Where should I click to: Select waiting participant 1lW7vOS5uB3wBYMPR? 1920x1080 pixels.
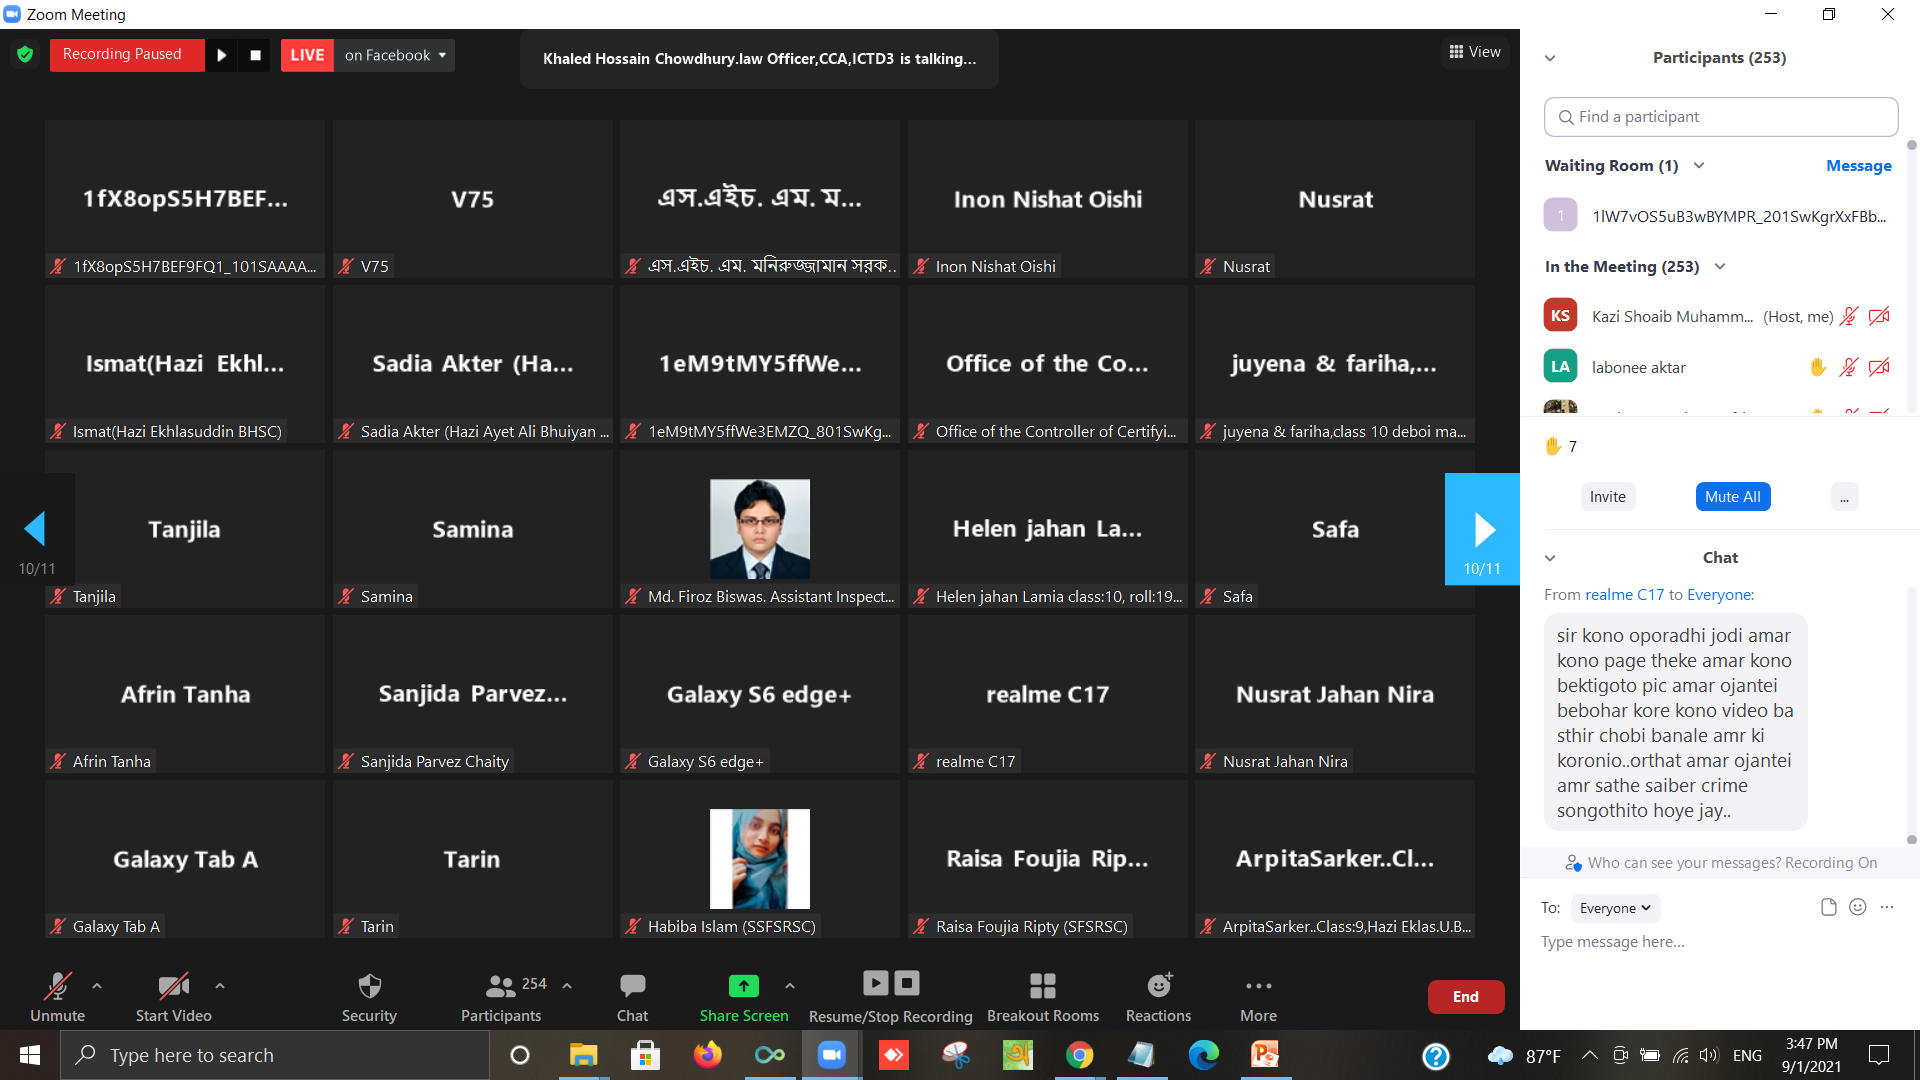click(1718, 216)
